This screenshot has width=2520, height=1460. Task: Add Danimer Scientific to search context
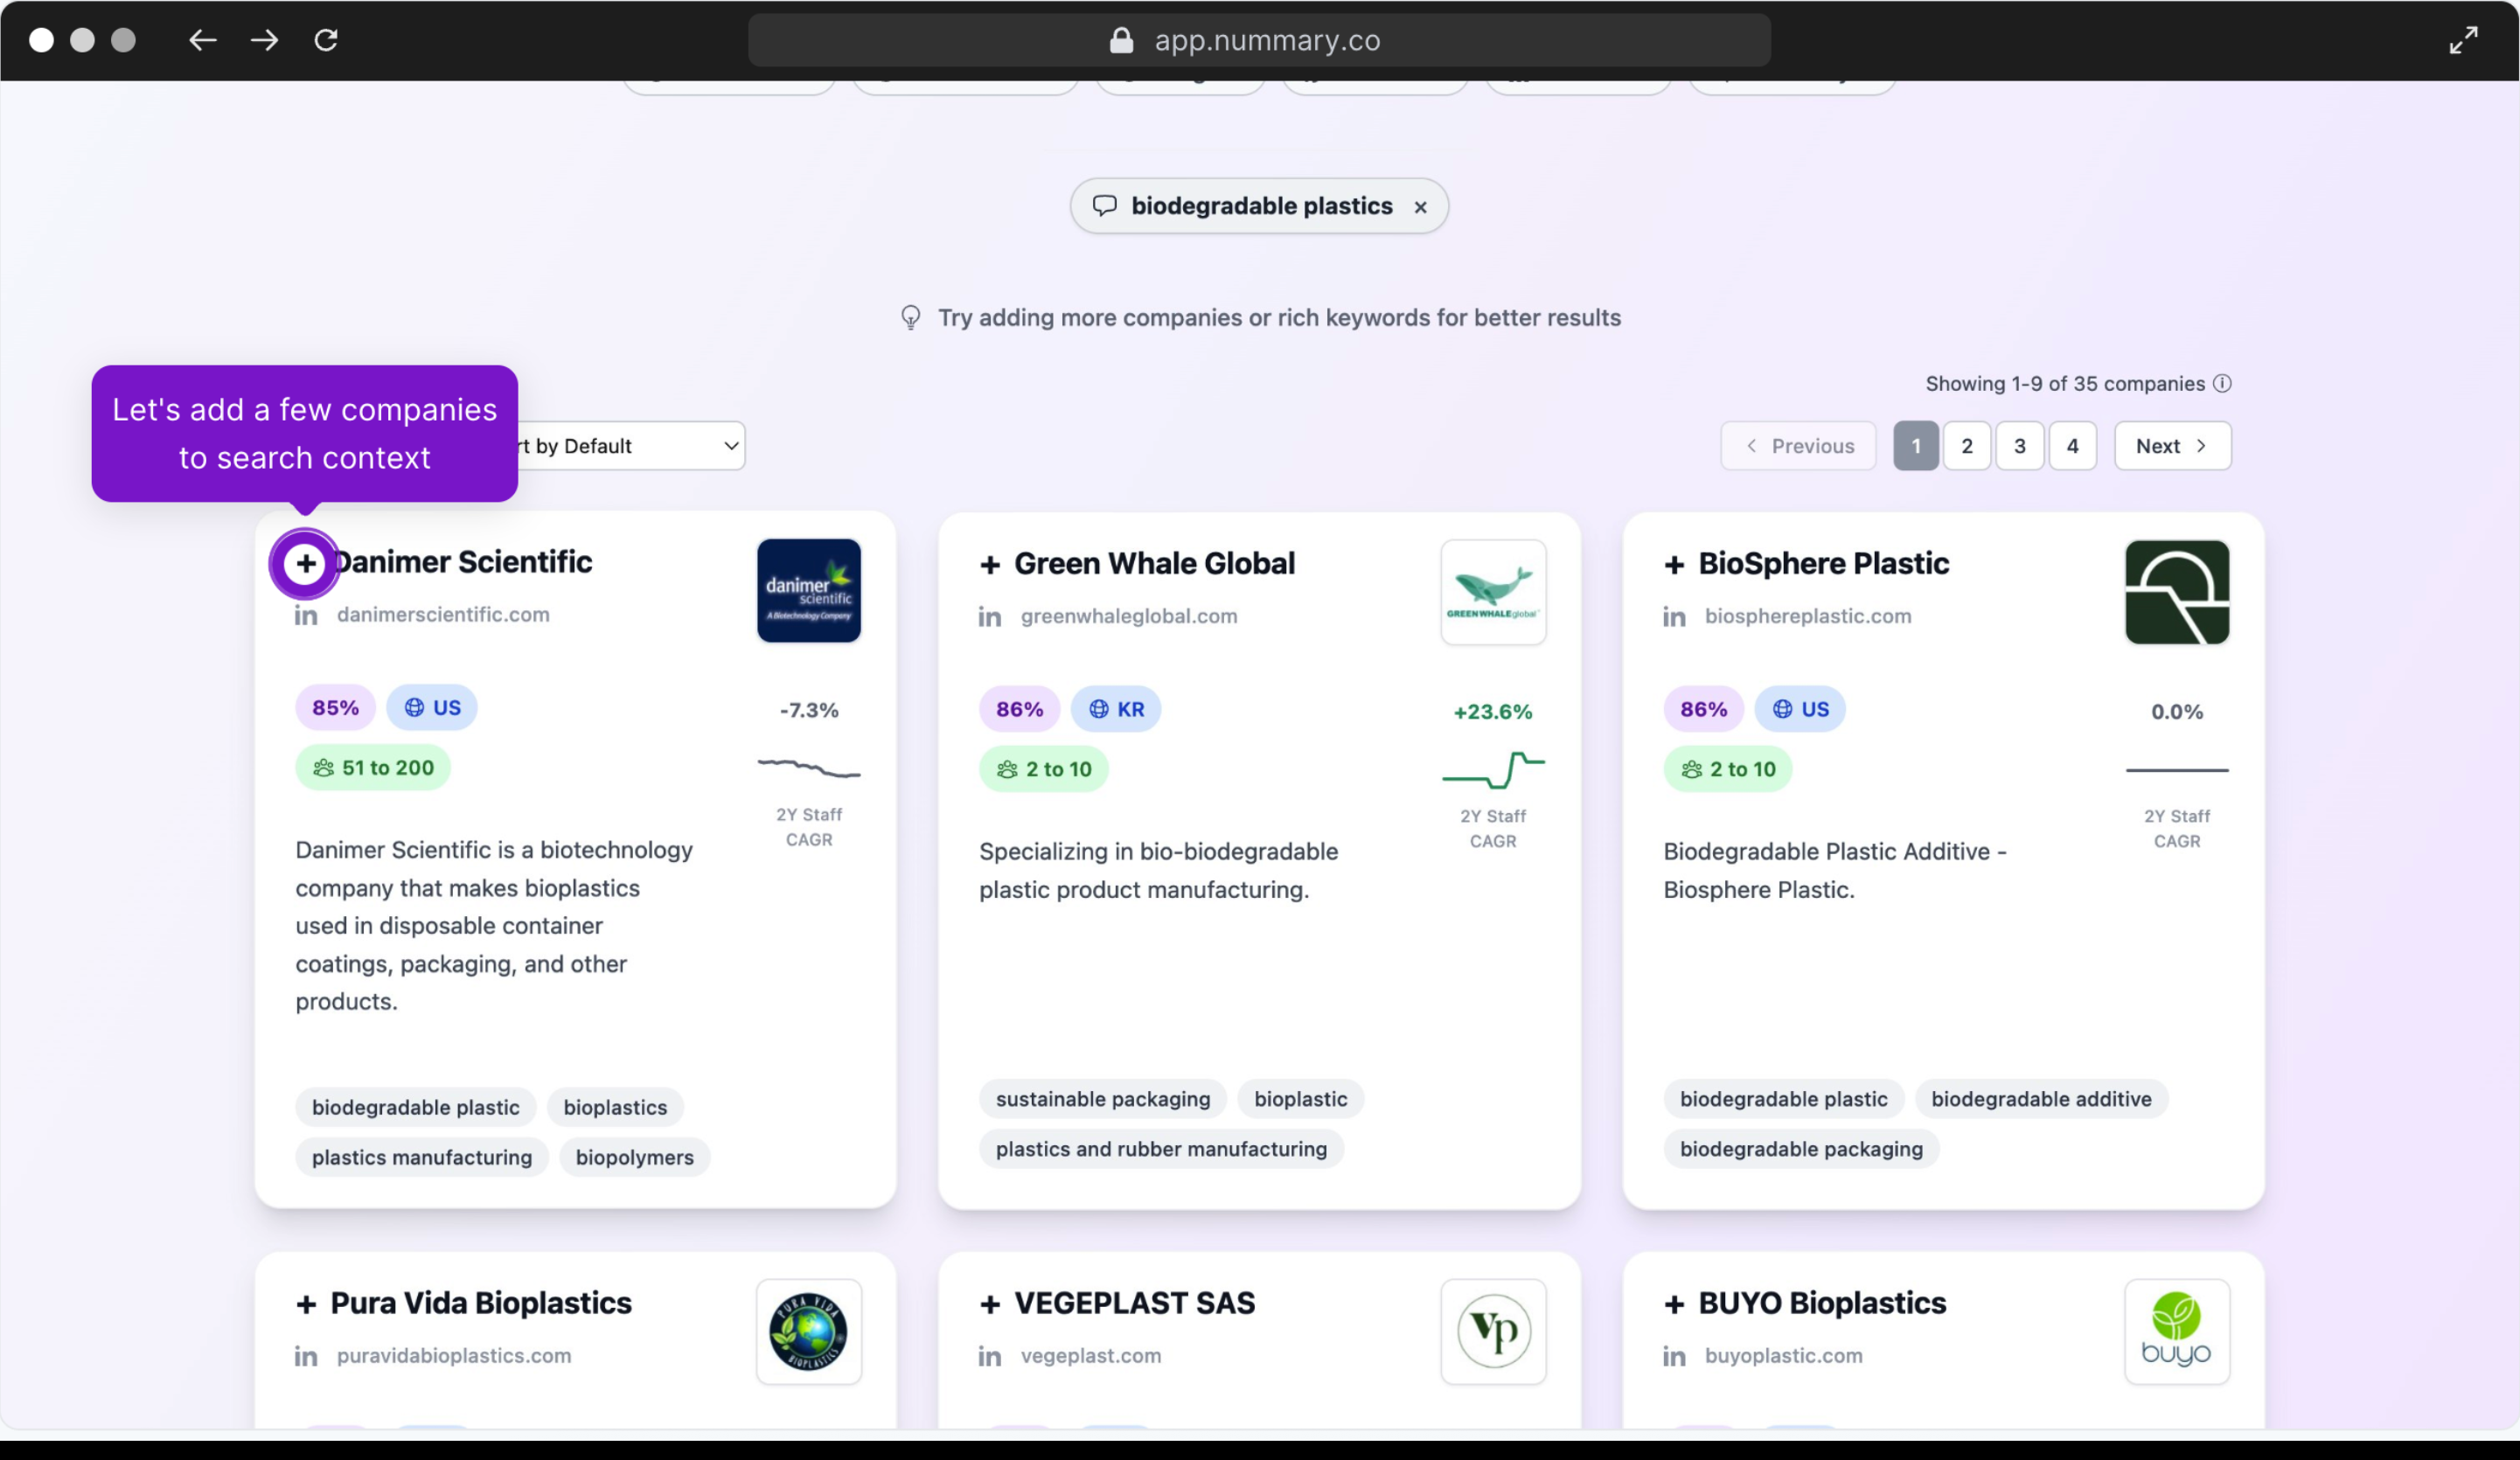(x=306, y=563)
